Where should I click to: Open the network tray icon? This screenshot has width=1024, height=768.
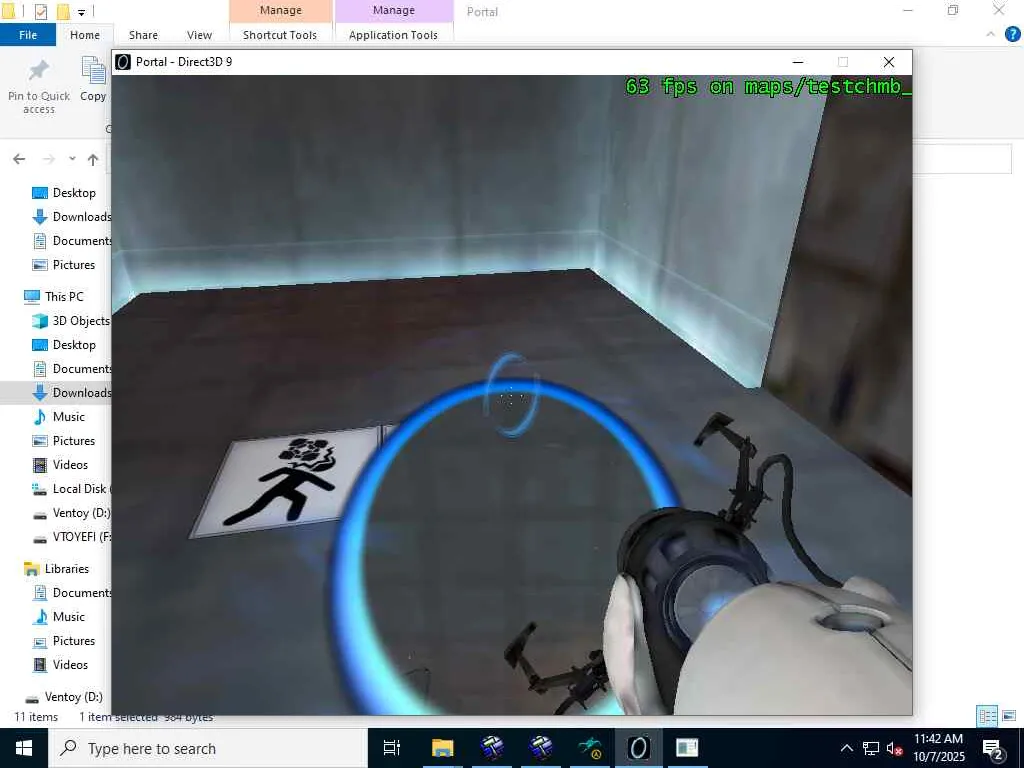(871, 748)
